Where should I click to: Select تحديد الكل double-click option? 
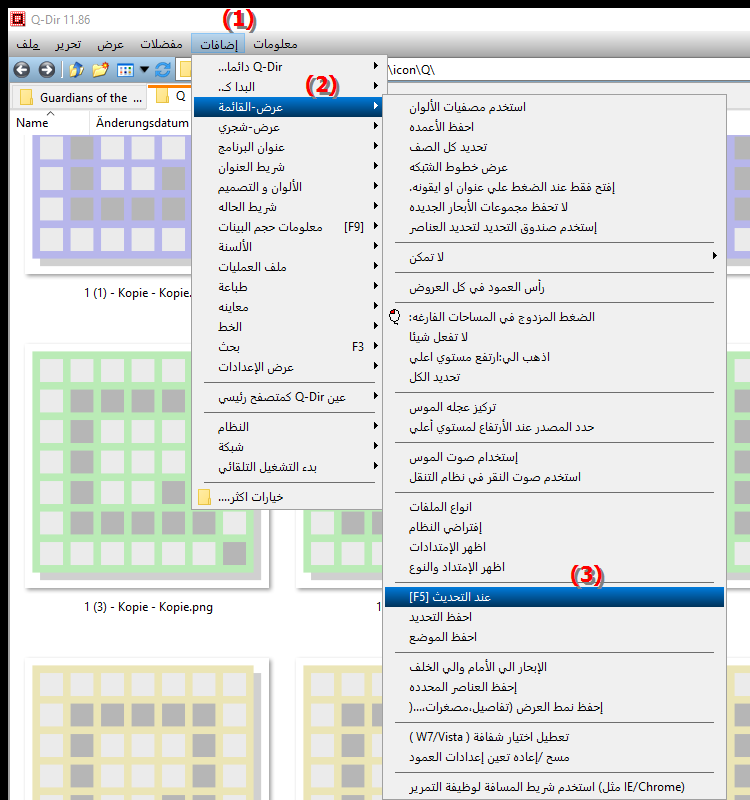tap(554, 377)
